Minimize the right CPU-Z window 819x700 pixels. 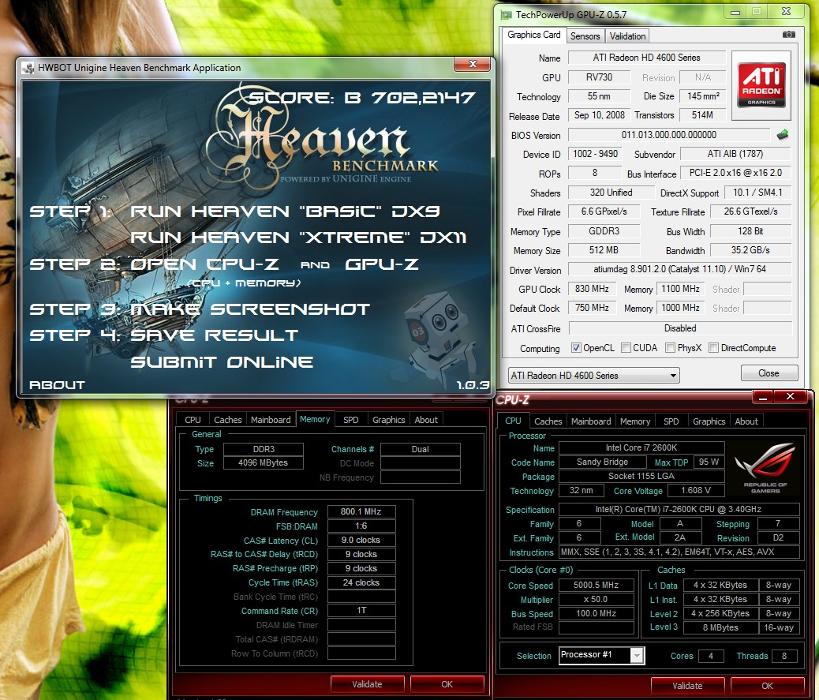coord(763,397)
